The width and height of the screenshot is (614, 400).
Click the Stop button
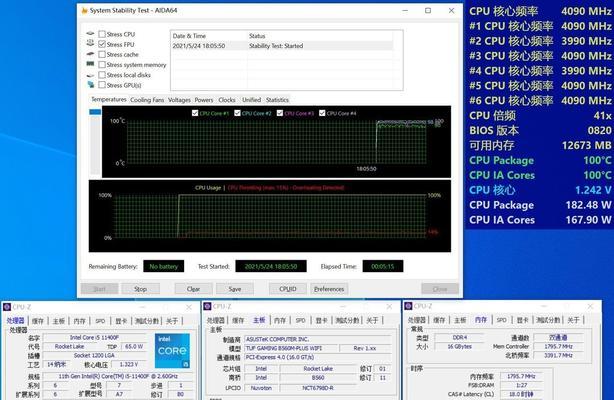tap(140, 289)
